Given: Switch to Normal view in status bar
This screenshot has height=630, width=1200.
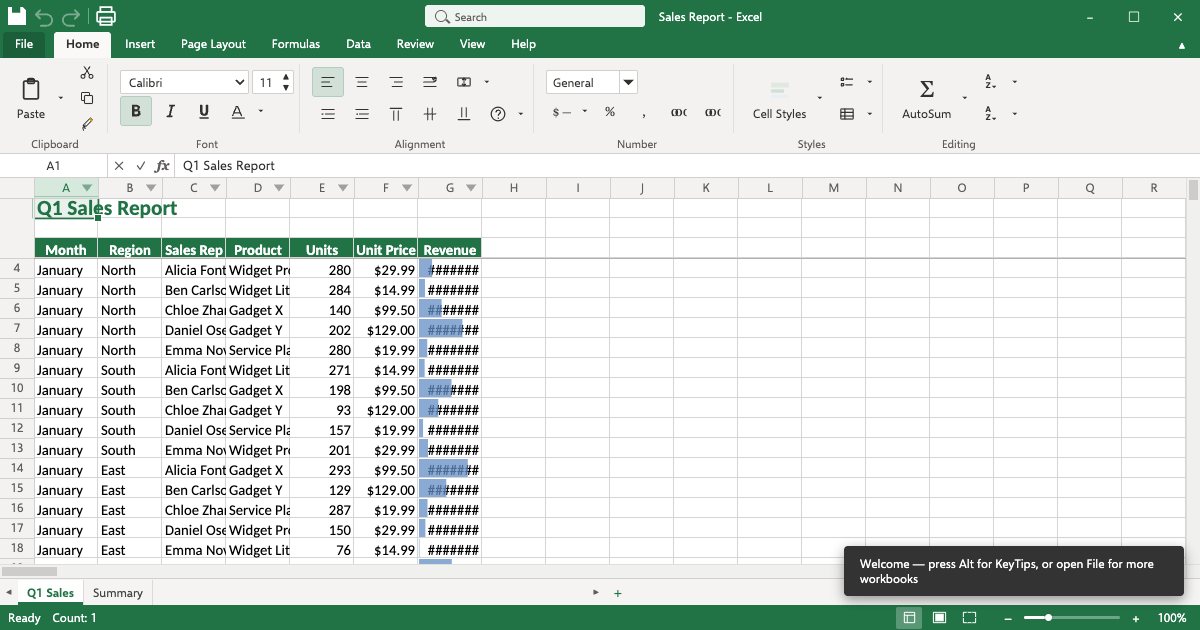Looking at the screenshot, I should pos(909,618).
